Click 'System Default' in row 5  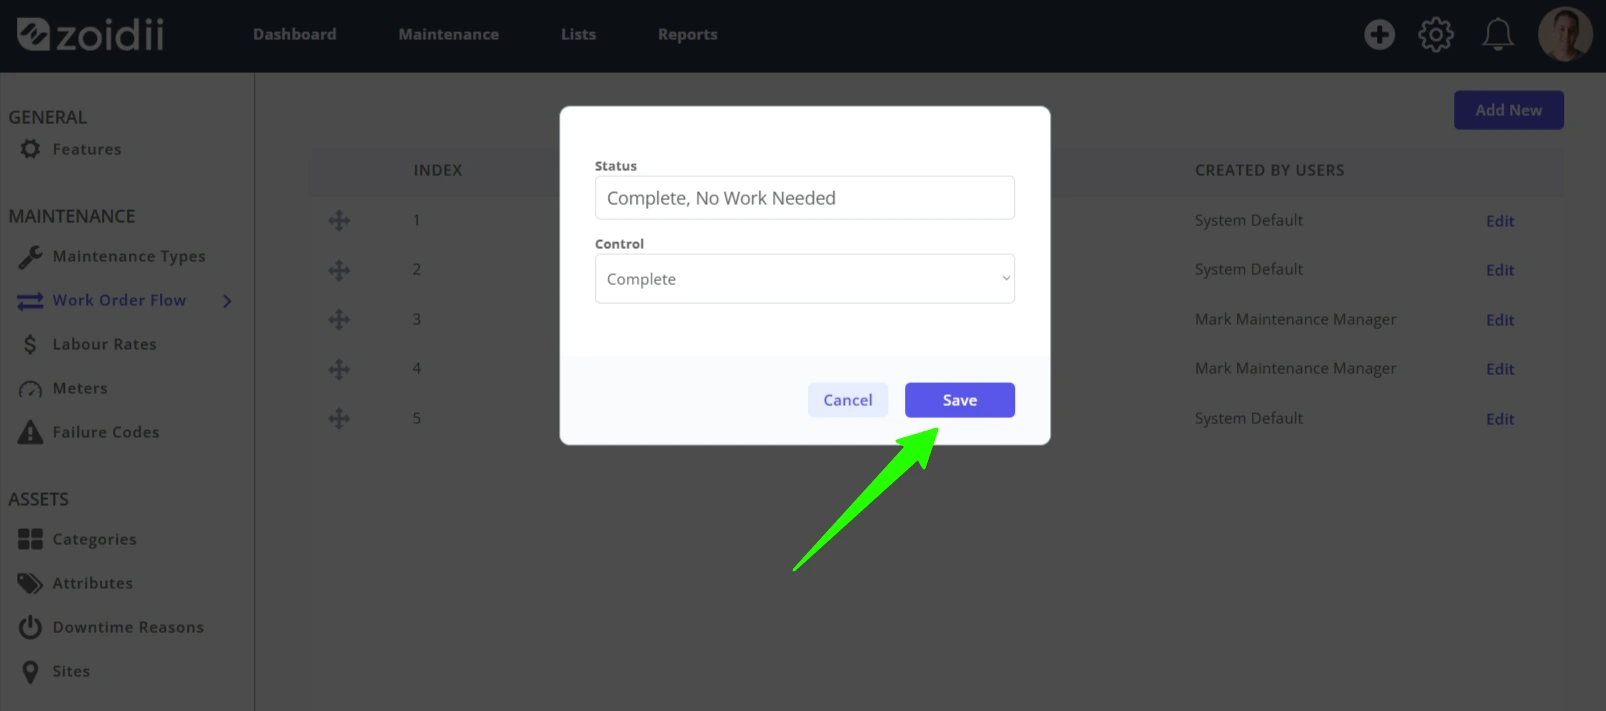[1248, 418]
